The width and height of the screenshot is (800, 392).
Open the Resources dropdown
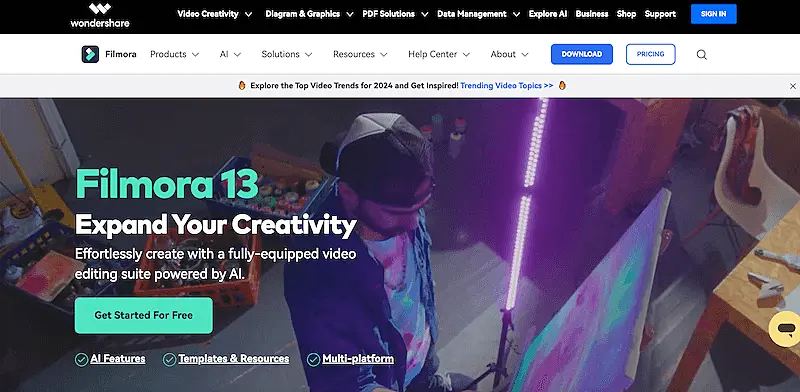[360, 54]
